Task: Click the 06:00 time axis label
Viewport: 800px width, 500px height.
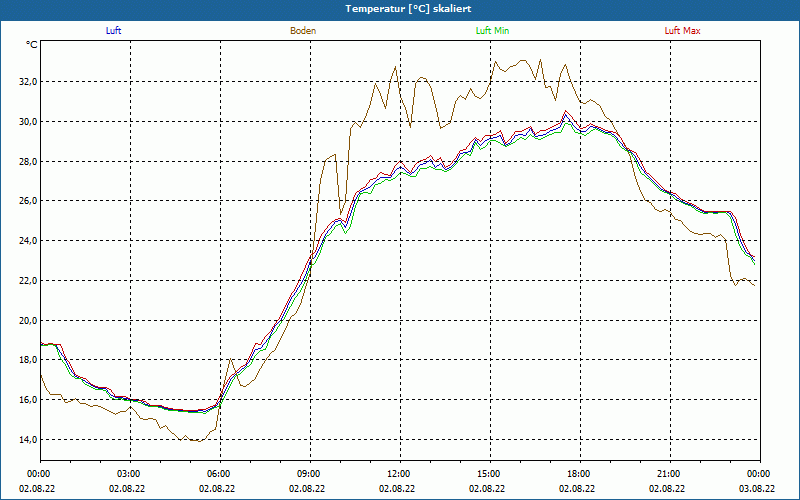Action: (220, 474)
